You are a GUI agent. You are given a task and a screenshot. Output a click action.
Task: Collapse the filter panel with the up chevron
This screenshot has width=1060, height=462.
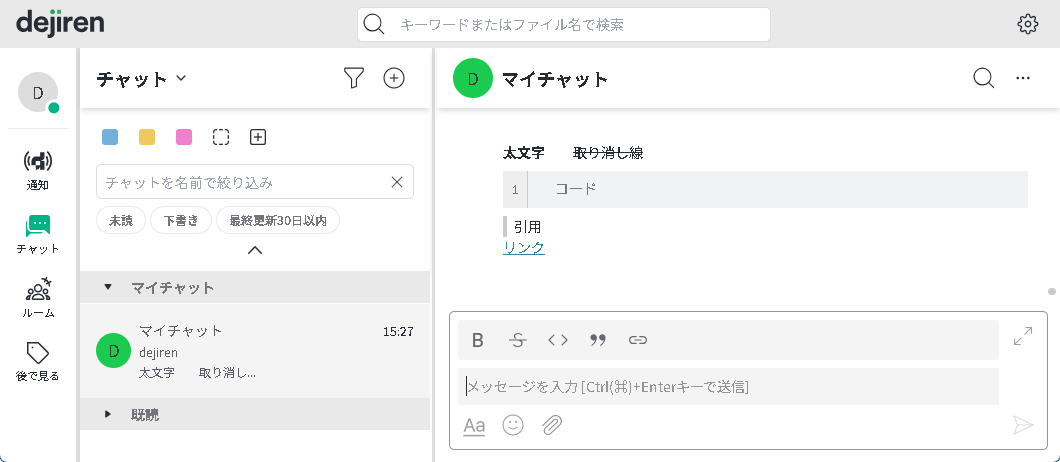(255, 250)
